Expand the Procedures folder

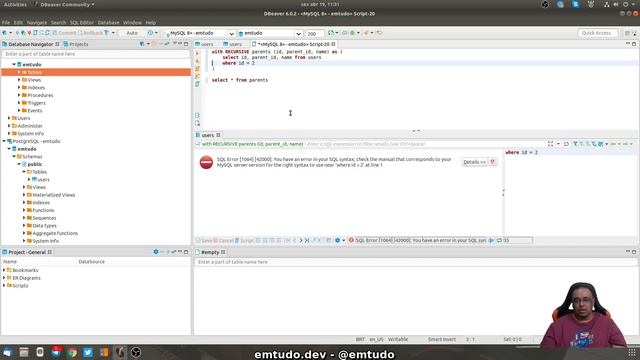coord(19,95)
